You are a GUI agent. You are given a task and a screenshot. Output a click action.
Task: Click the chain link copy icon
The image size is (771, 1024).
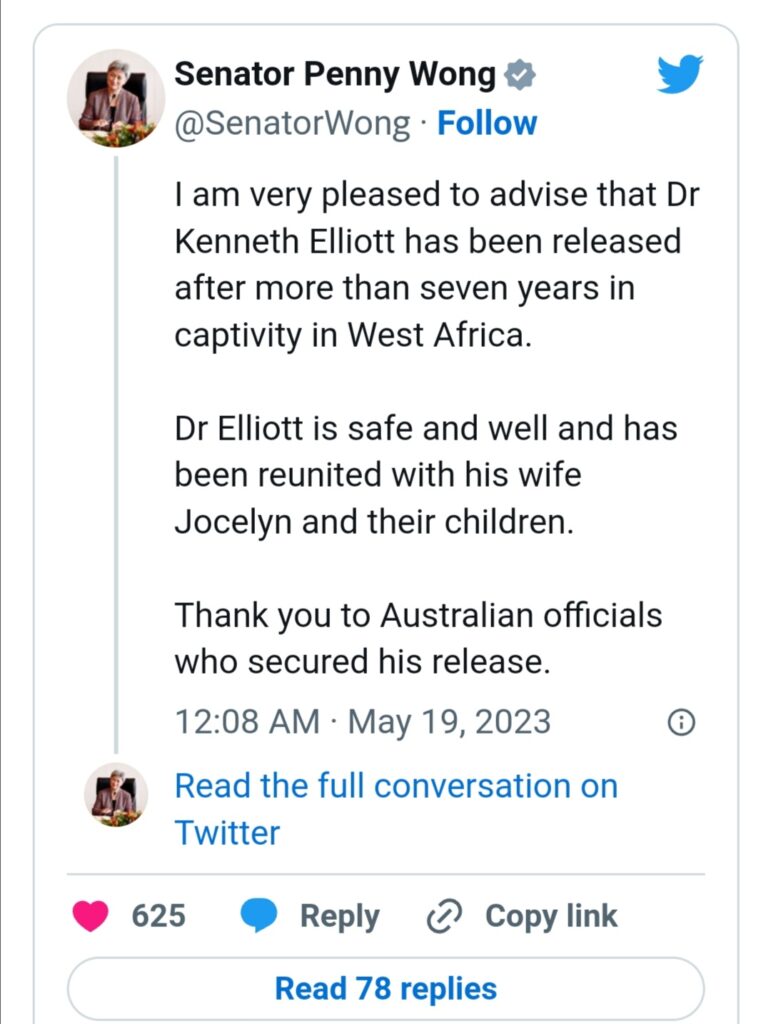tap(443, 917)
